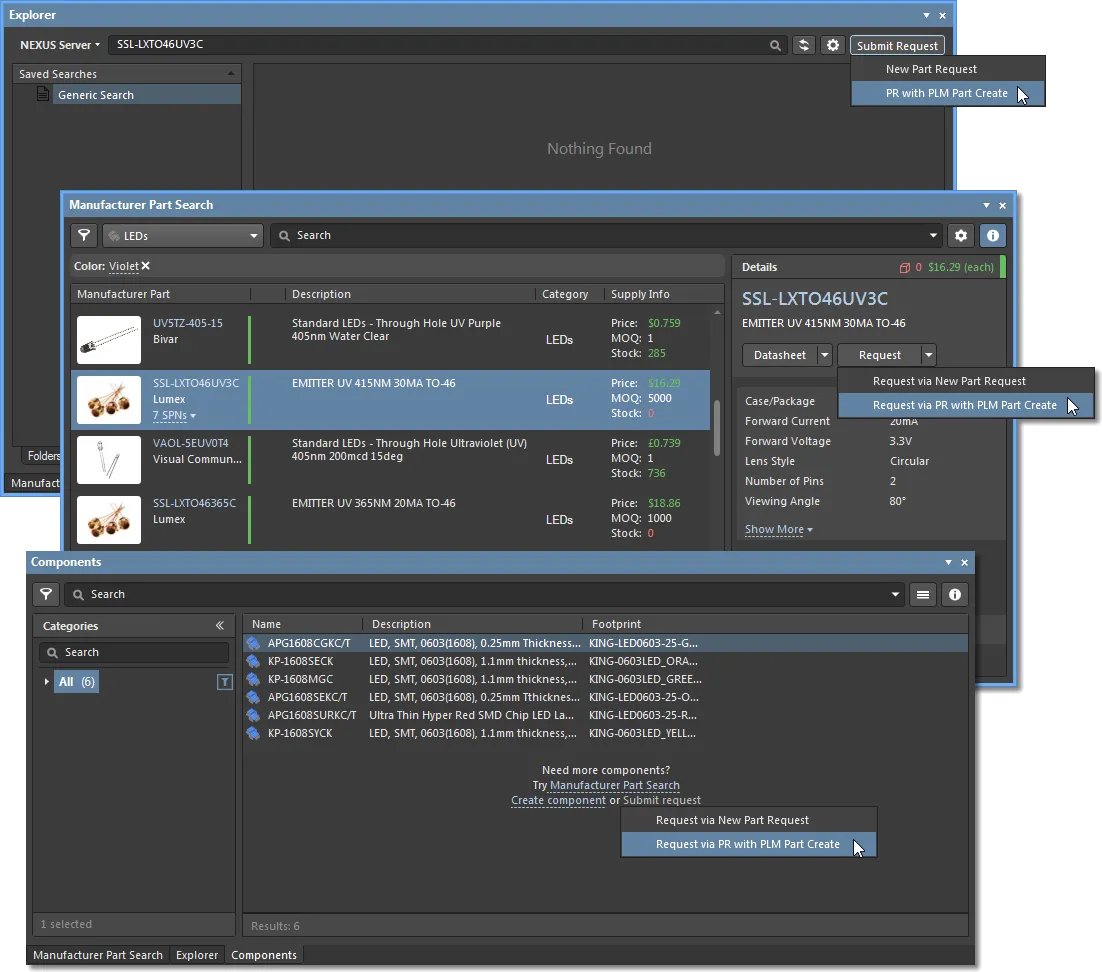Collapse the Categories pane with double chevron
Viewport: 1102px width, 972px height.
220,625
